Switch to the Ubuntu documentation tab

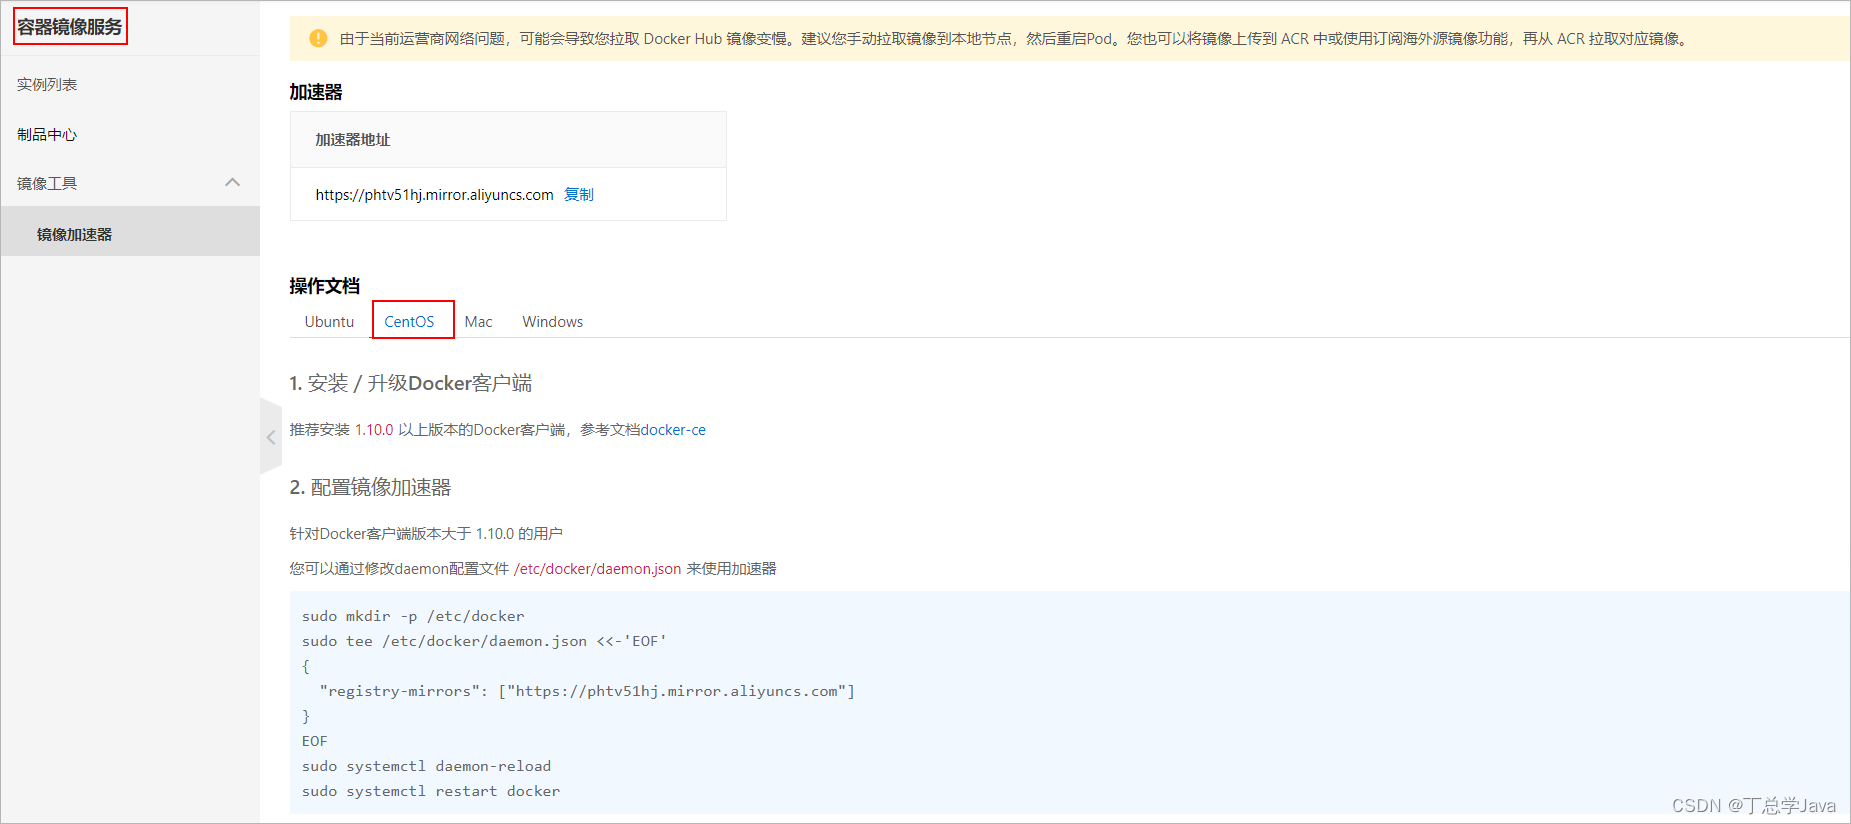[329, 321]
